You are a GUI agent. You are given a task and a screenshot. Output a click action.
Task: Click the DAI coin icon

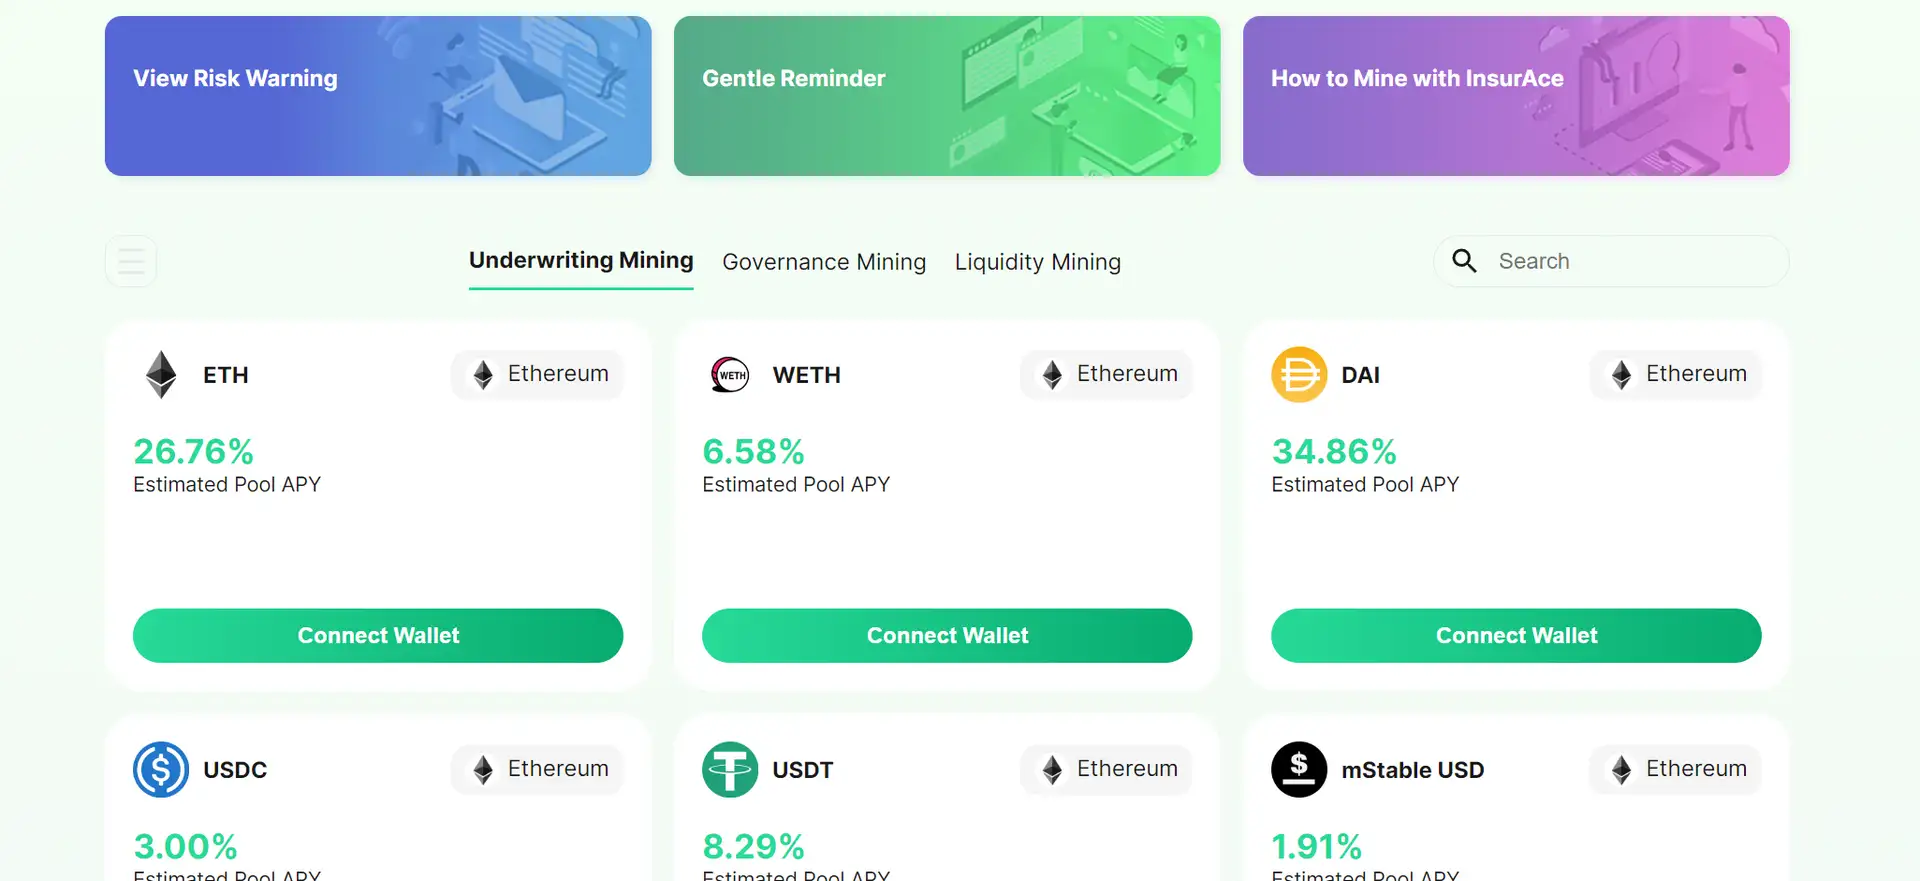pos(1299,375)
